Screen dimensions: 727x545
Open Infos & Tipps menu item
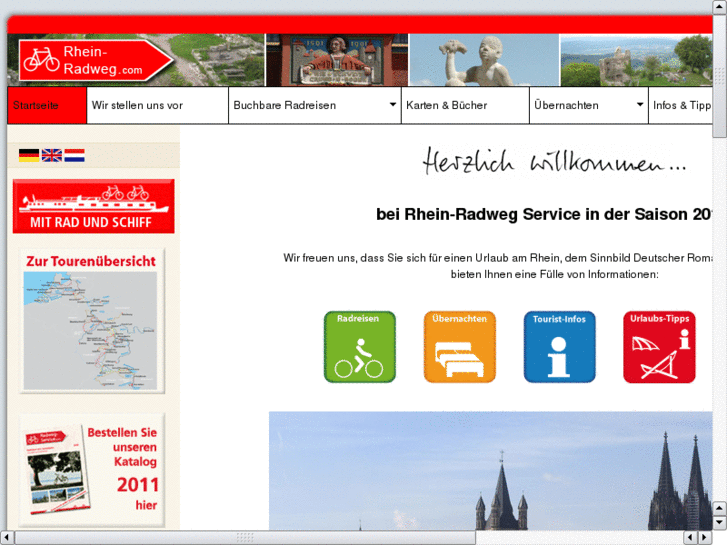[680, 105]
